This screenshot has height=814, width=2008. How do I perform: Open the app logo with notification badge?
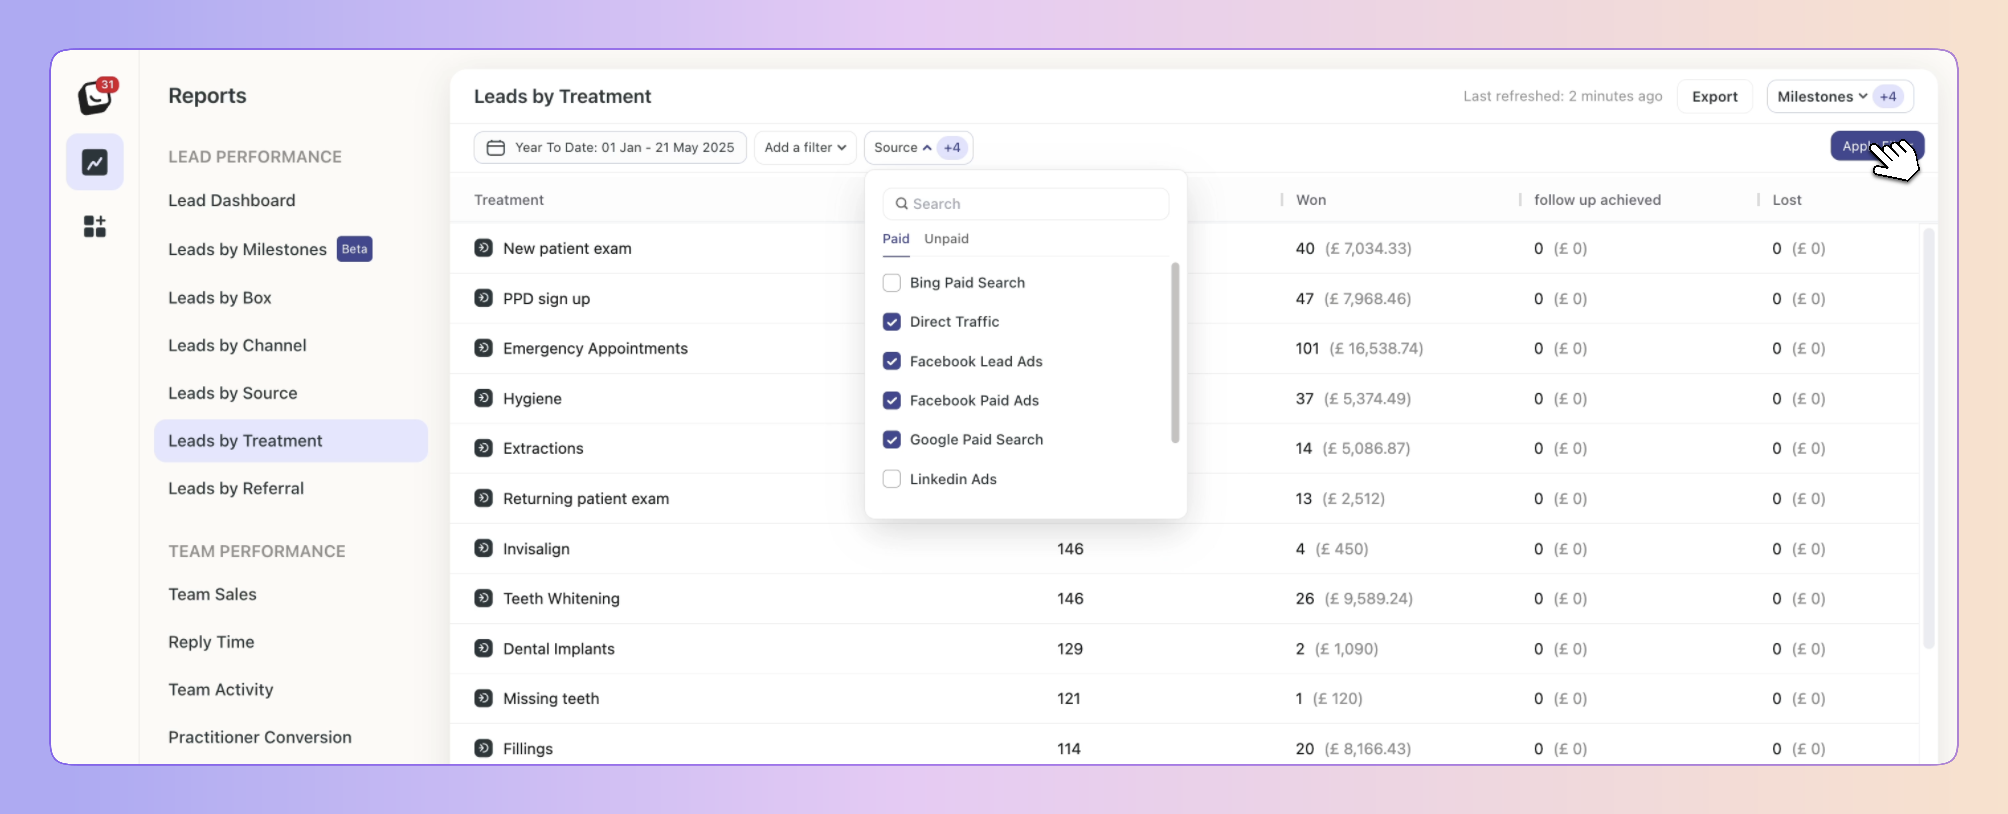point(97,96)
